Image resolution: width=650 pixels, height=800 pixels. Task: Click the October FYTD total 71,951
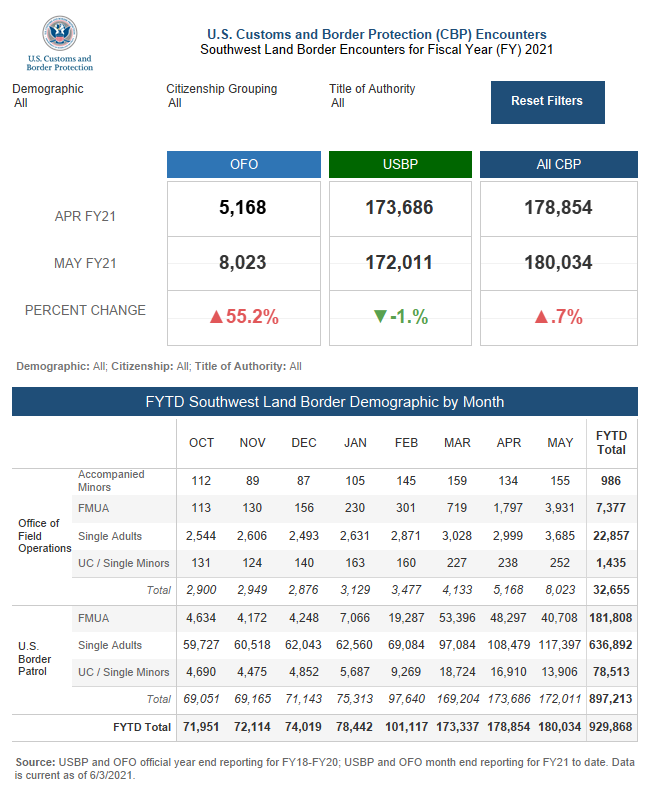coord(201,728)
